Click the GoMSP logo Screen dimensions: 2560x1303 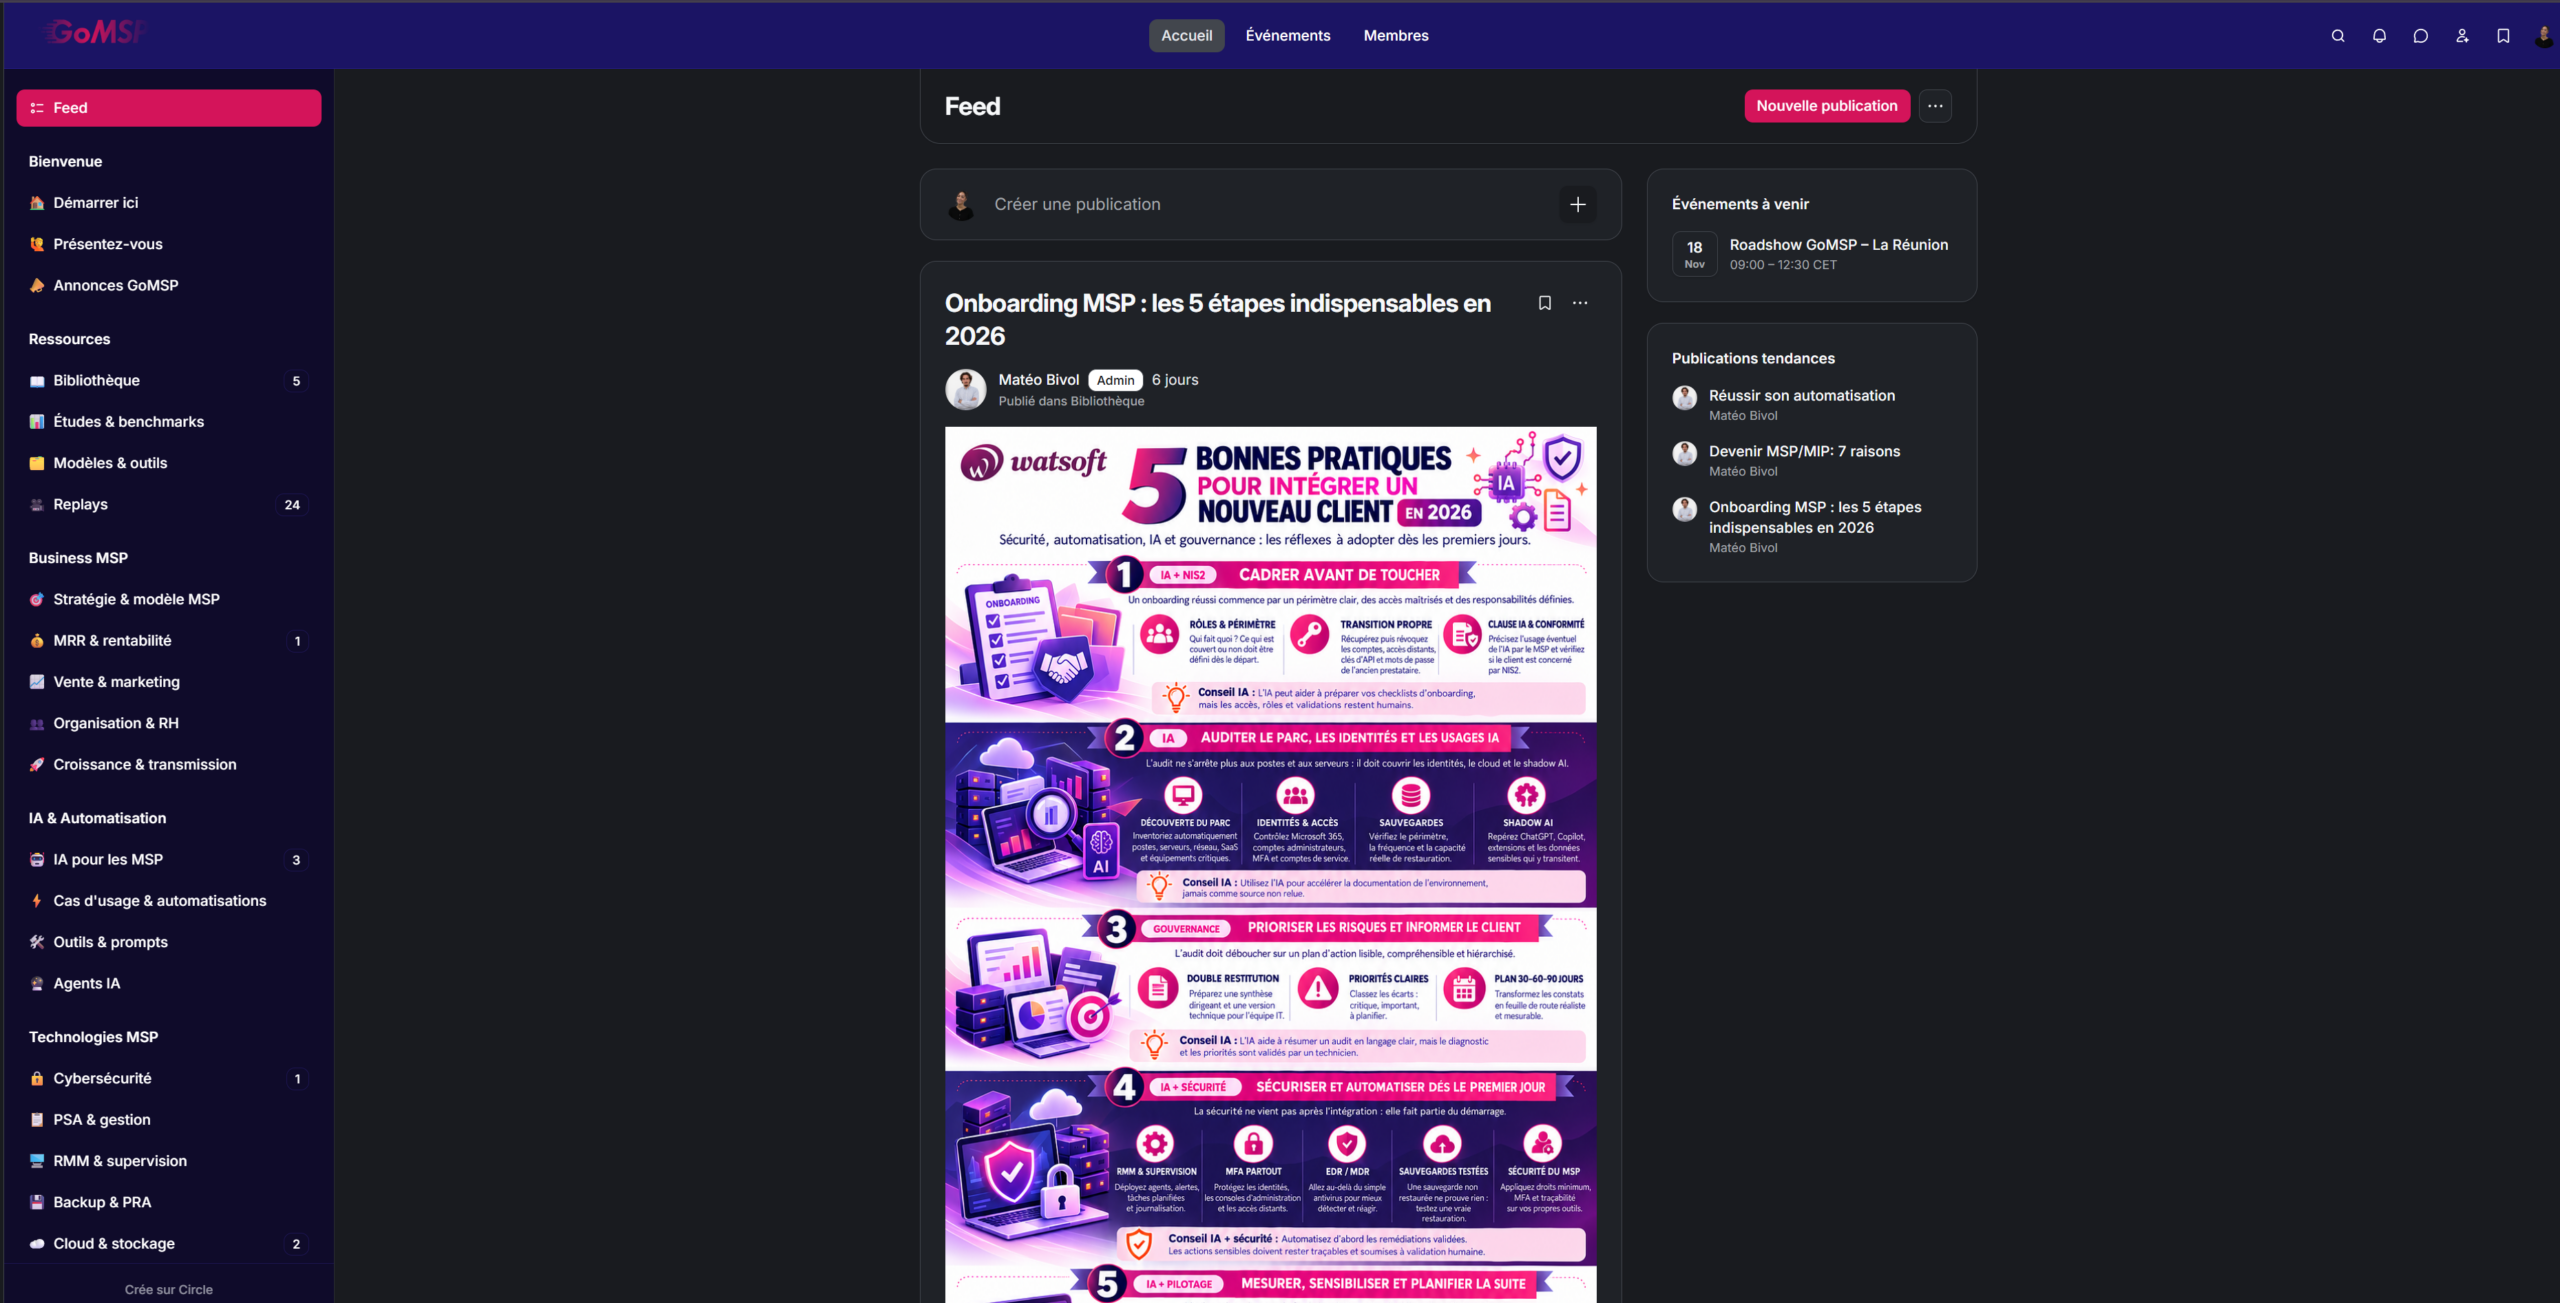(x=97, y=33)
